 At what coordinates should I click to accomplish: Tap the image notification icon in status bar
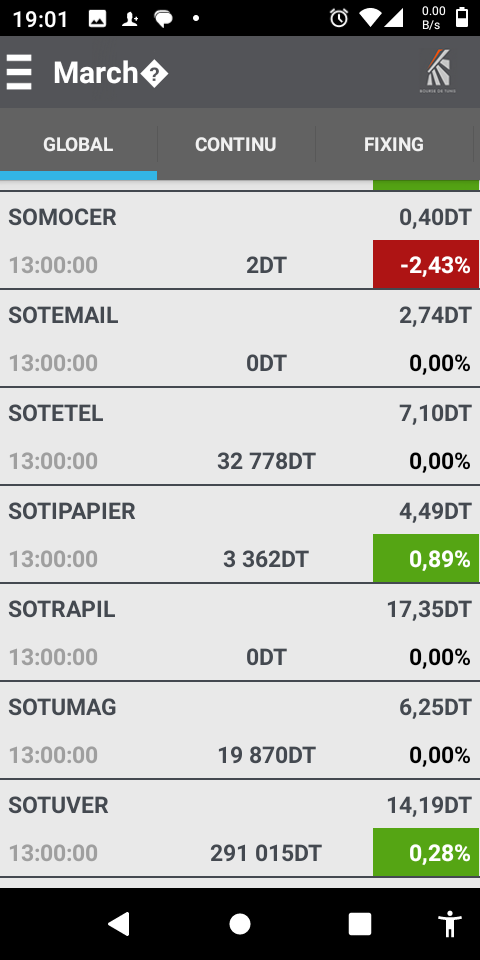coord(97,18)
